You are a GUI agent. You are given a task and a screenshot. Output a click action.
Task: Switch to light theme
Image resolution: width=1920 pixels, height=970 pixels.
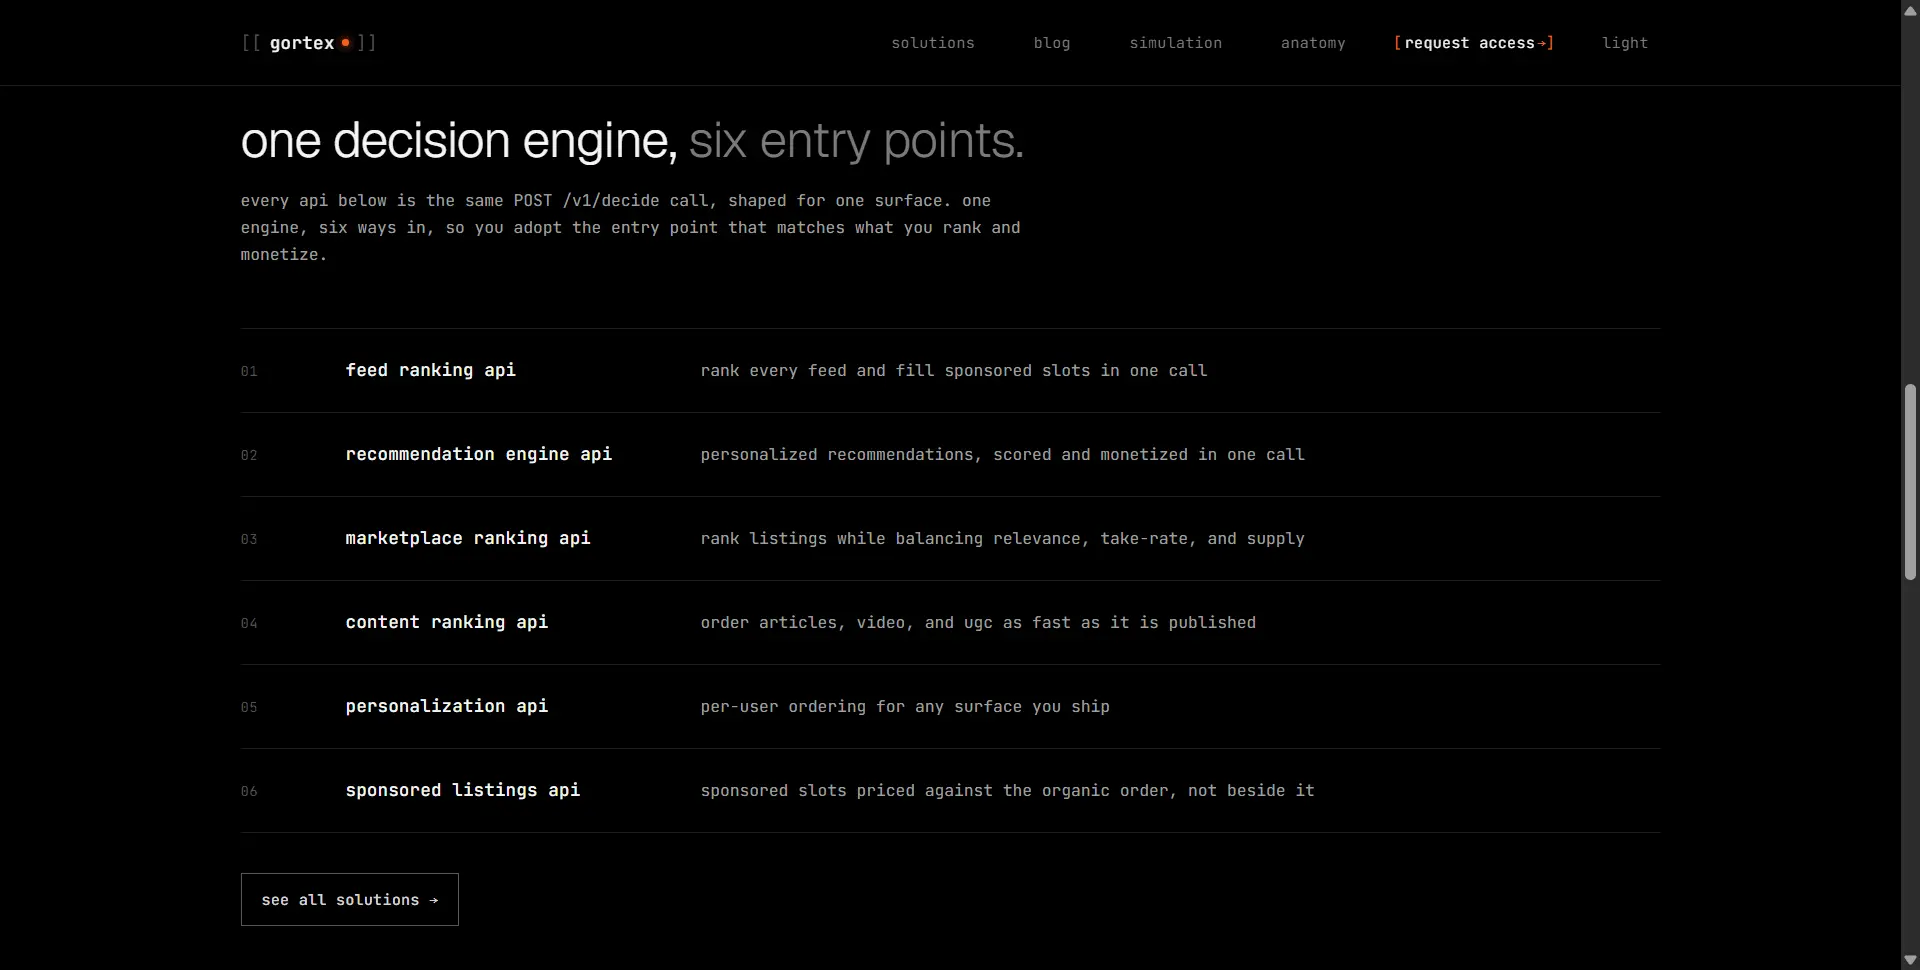[1624, 43]
